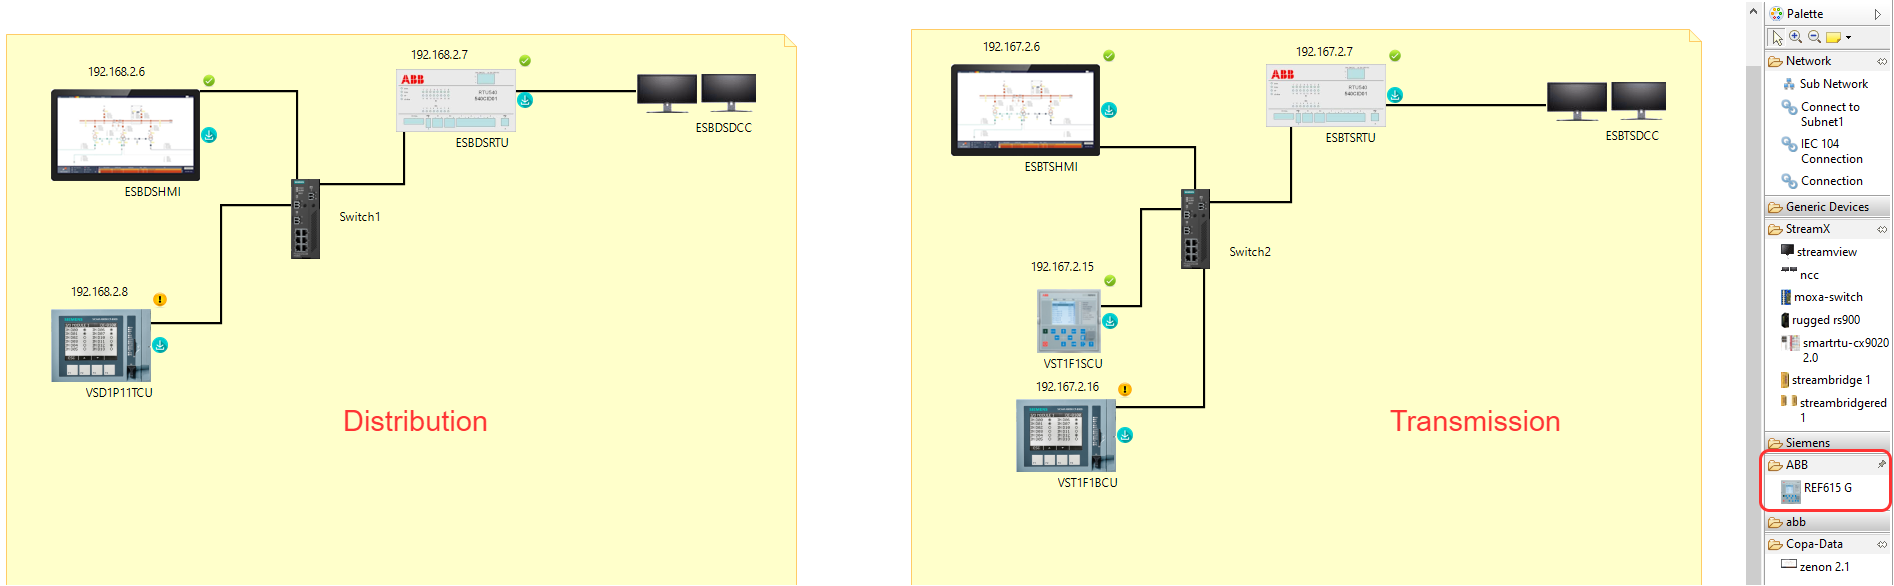Click download badge beside ESBDSRTU
This screenshot has width=1894, height=586.
(x=525, y=100)
